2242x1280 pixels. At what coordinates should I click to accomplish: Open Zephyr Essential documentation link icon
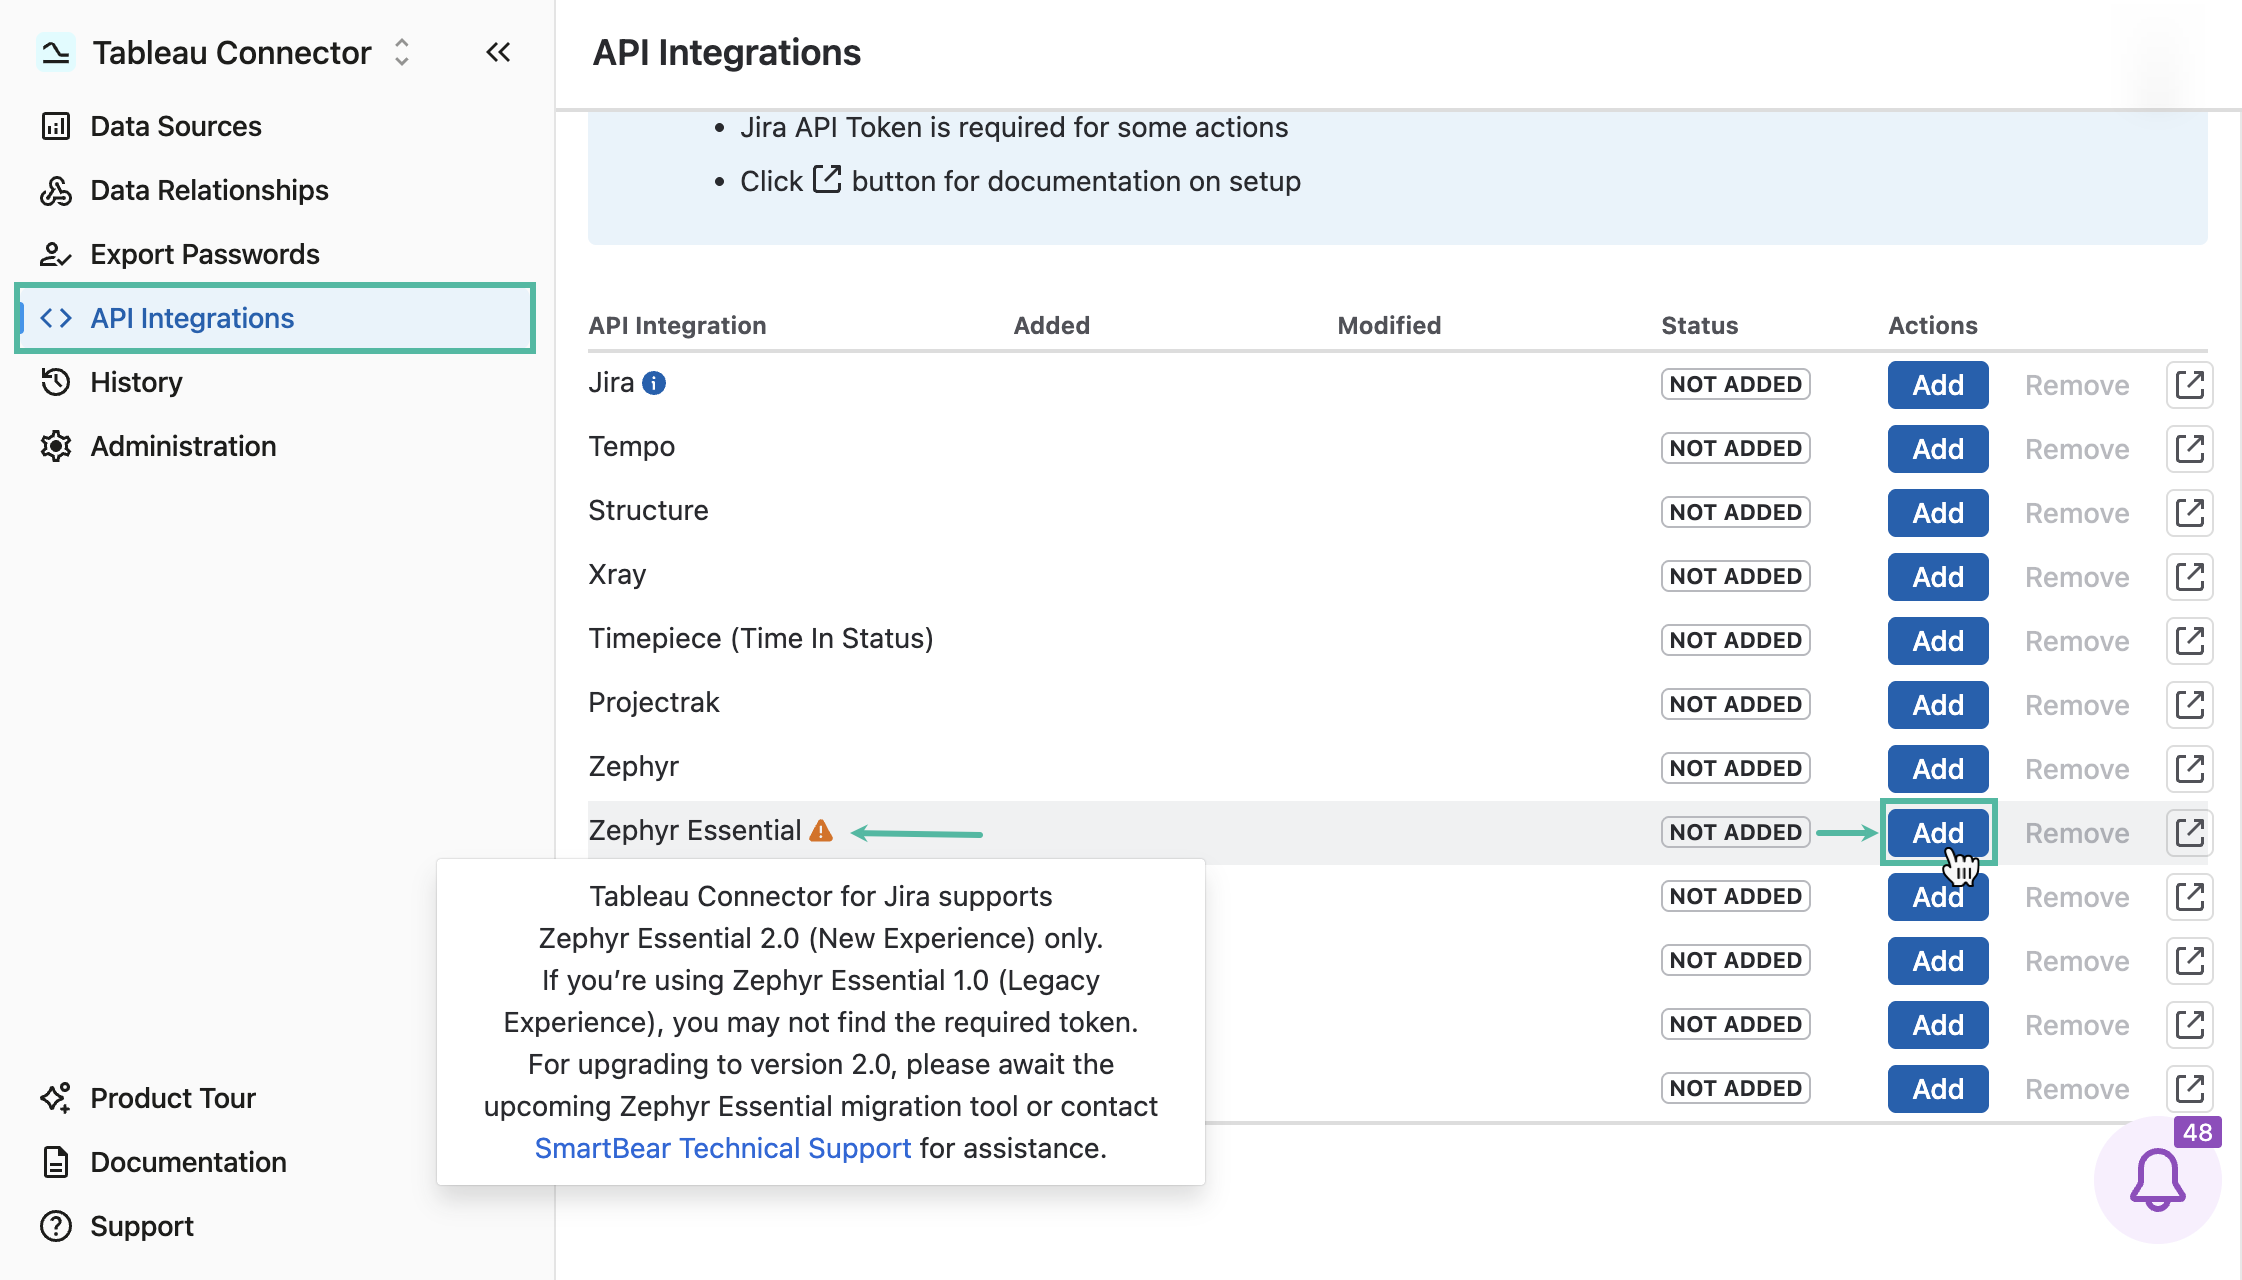click(2190, 833)
